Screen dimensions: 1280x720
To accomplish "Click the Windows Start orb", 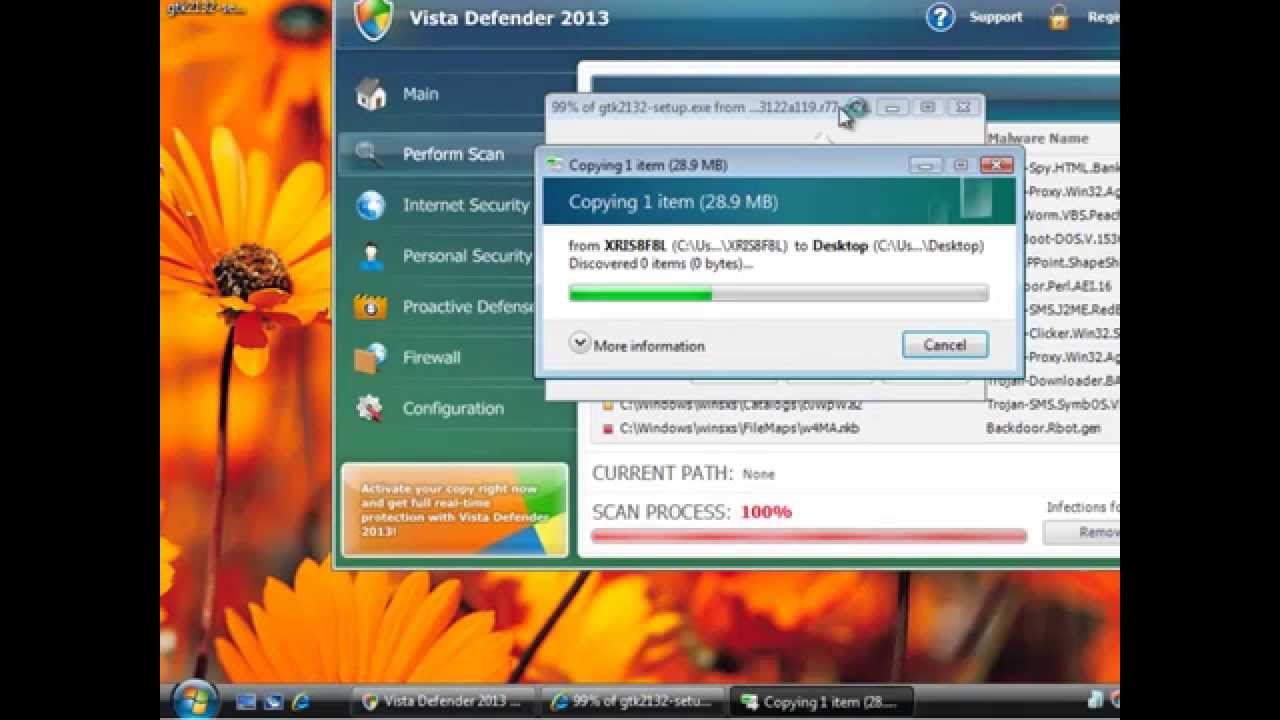I will pyautogui.click(x=194, y=700).
